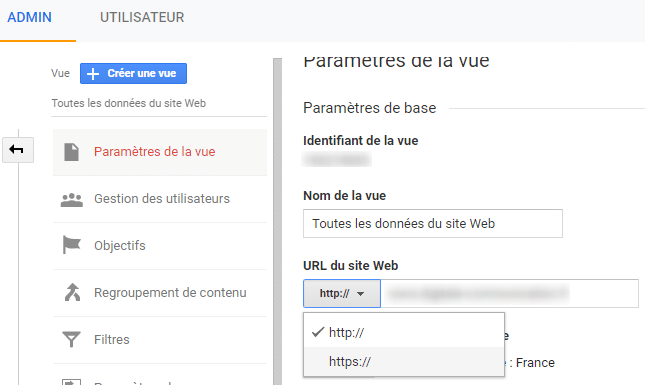Click the Identifiant de la vue label
Viewport: 645px width, 385px height.
click(361, 141)
